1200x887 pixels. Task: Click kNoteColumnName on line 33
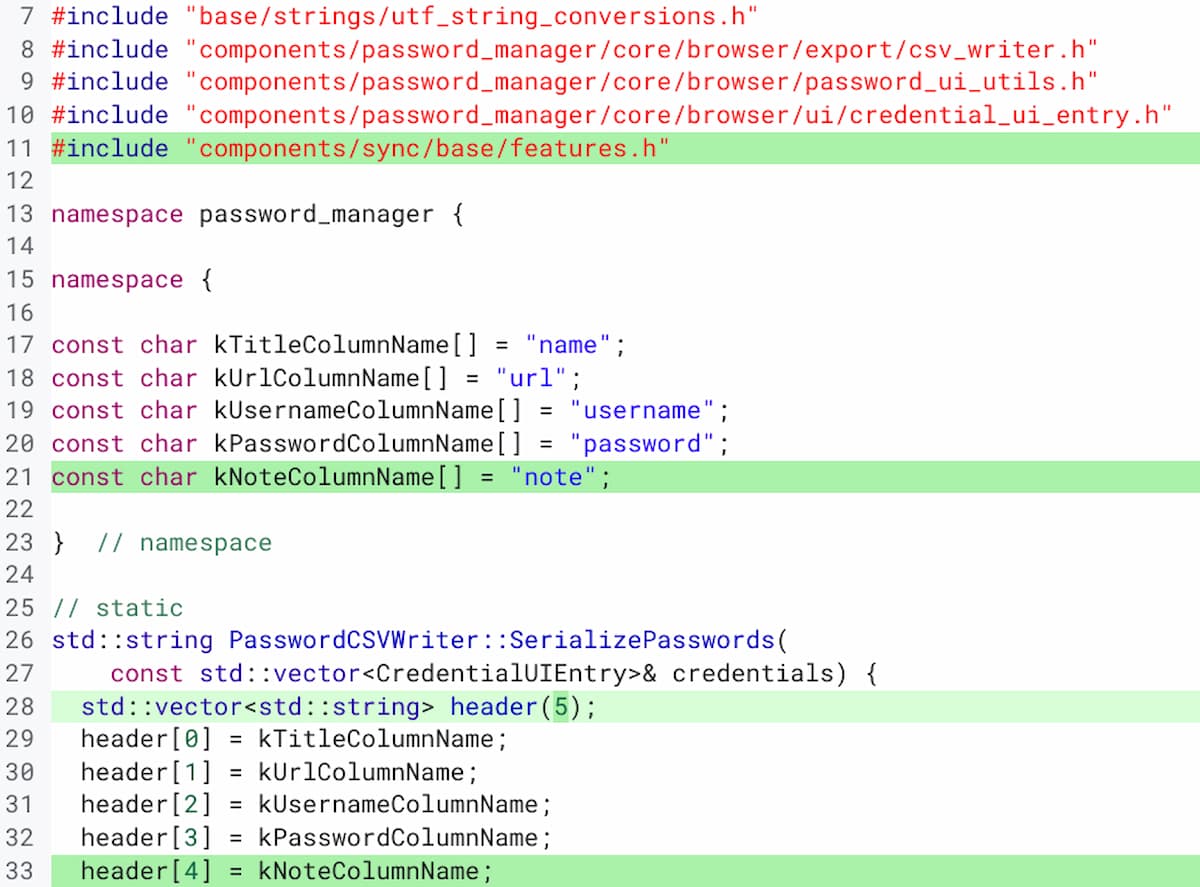click(368, 872)
